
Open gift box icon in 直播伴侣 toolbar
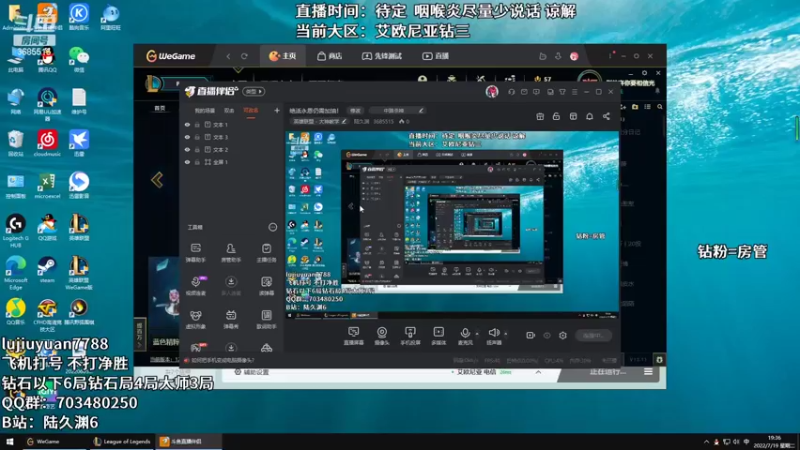click(540, 116)
